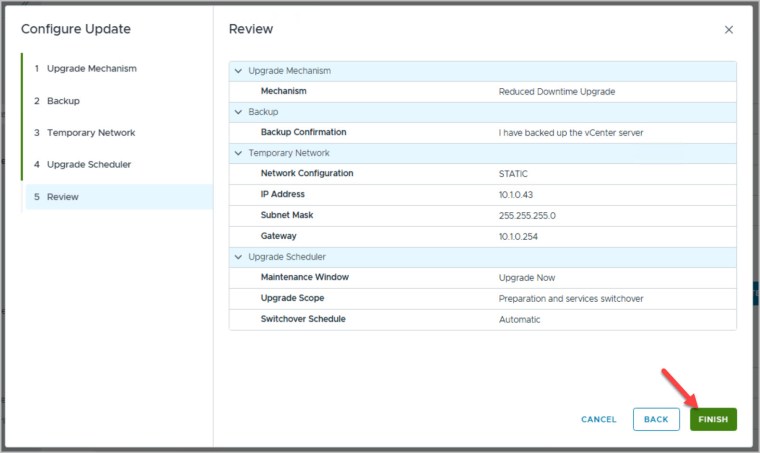Collapse the Backup section chevron in Review
The height and width of the screenshot is (453, 760).
click(238, 112)
